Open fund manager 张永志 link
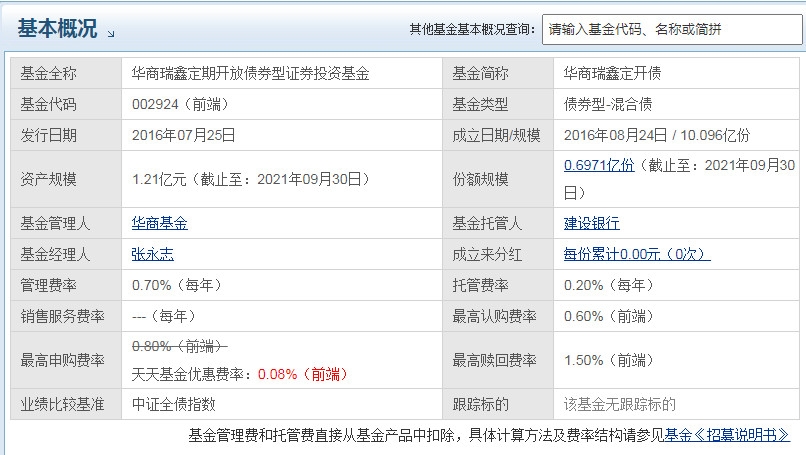806x455 pixels. point(153,254)
